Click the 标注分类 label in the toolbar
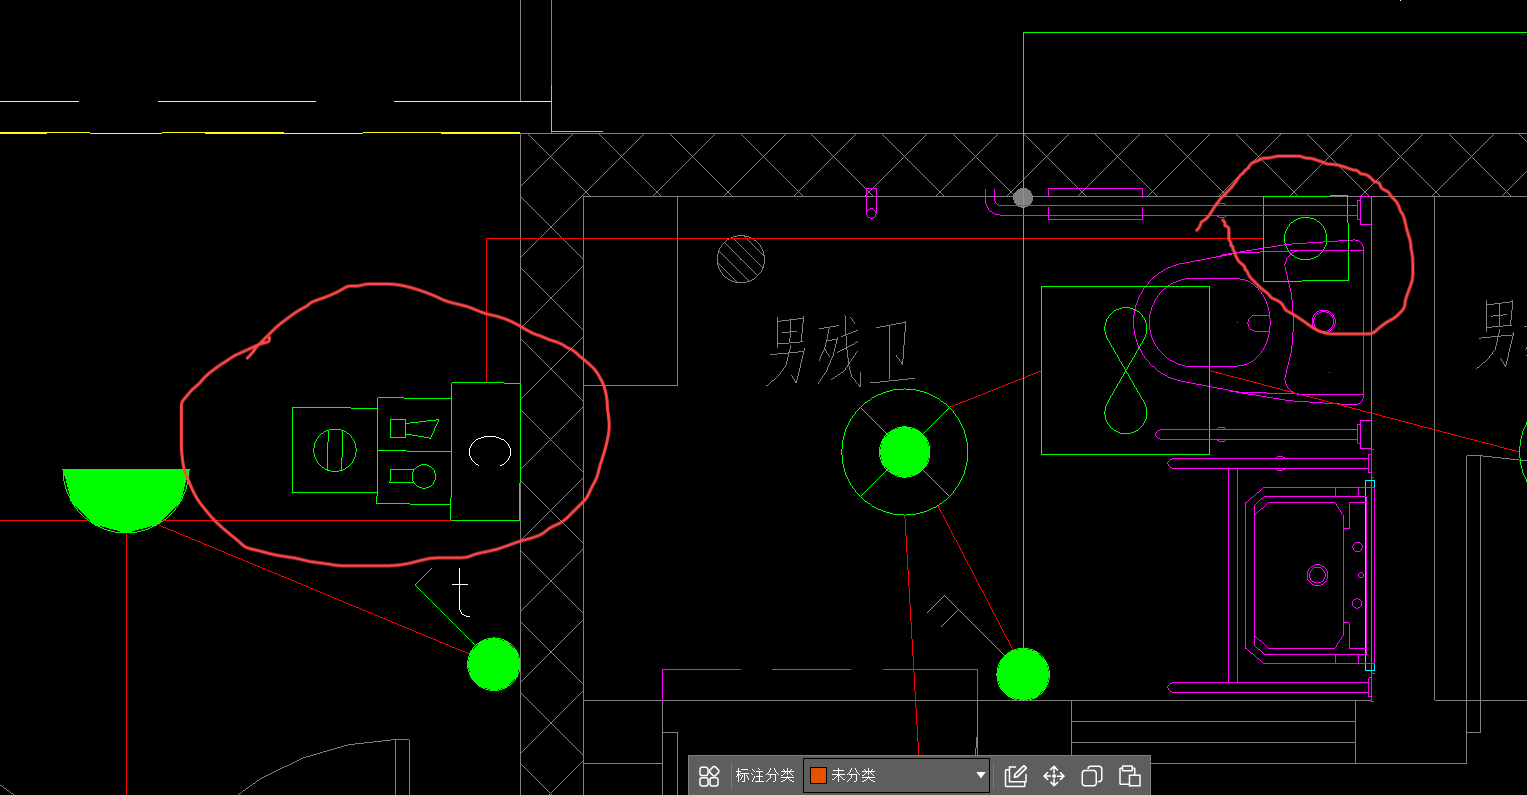This screenshot has height=795, width=1527. pyautogui.click(x=765, y=776)
